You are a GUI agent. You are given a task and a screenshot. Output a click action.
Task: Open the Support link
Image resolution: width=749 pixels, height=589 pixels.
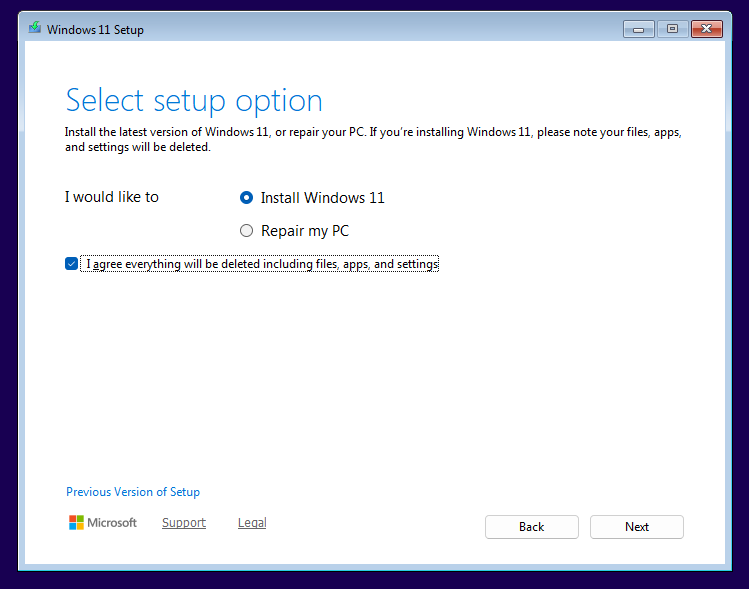184,523
